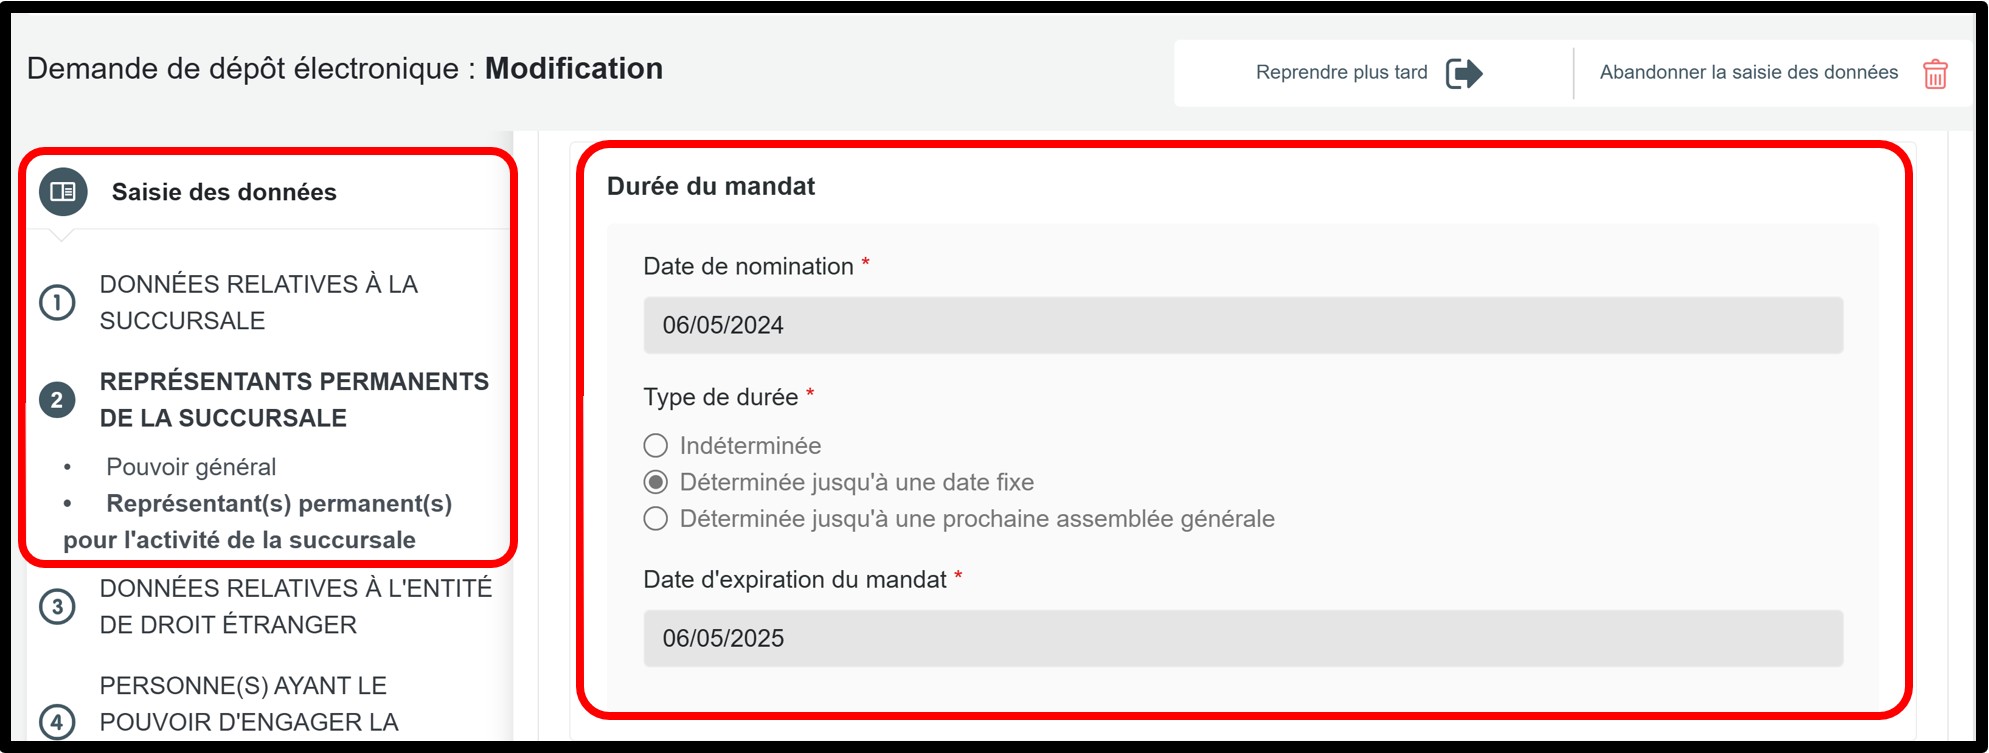Choose Déterminée jusqu'à une prochaine assemblée générale

tap(656, 519)
